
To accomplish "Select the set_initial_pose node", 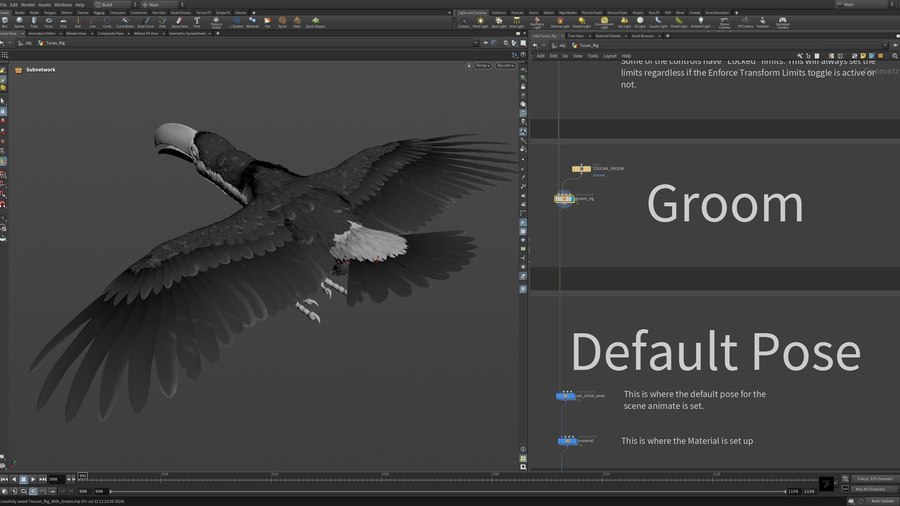I will [x=565, y=396].
